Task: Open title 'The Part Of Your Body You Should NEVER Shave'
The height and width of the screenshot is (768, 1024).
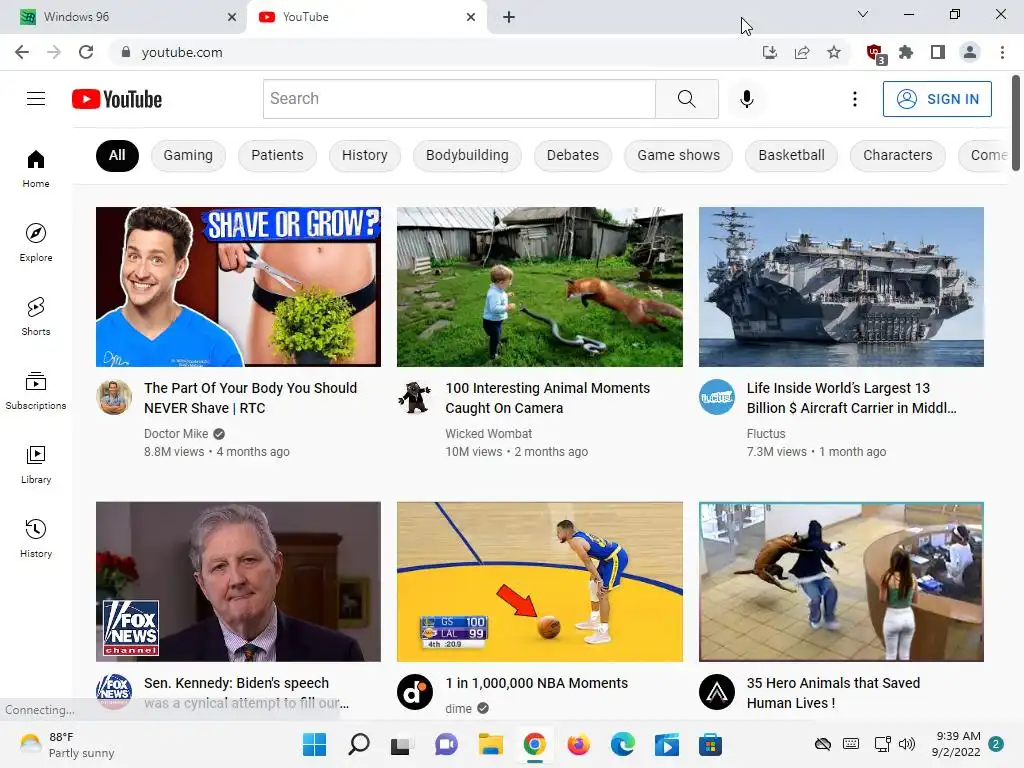Action: (251, 398)
